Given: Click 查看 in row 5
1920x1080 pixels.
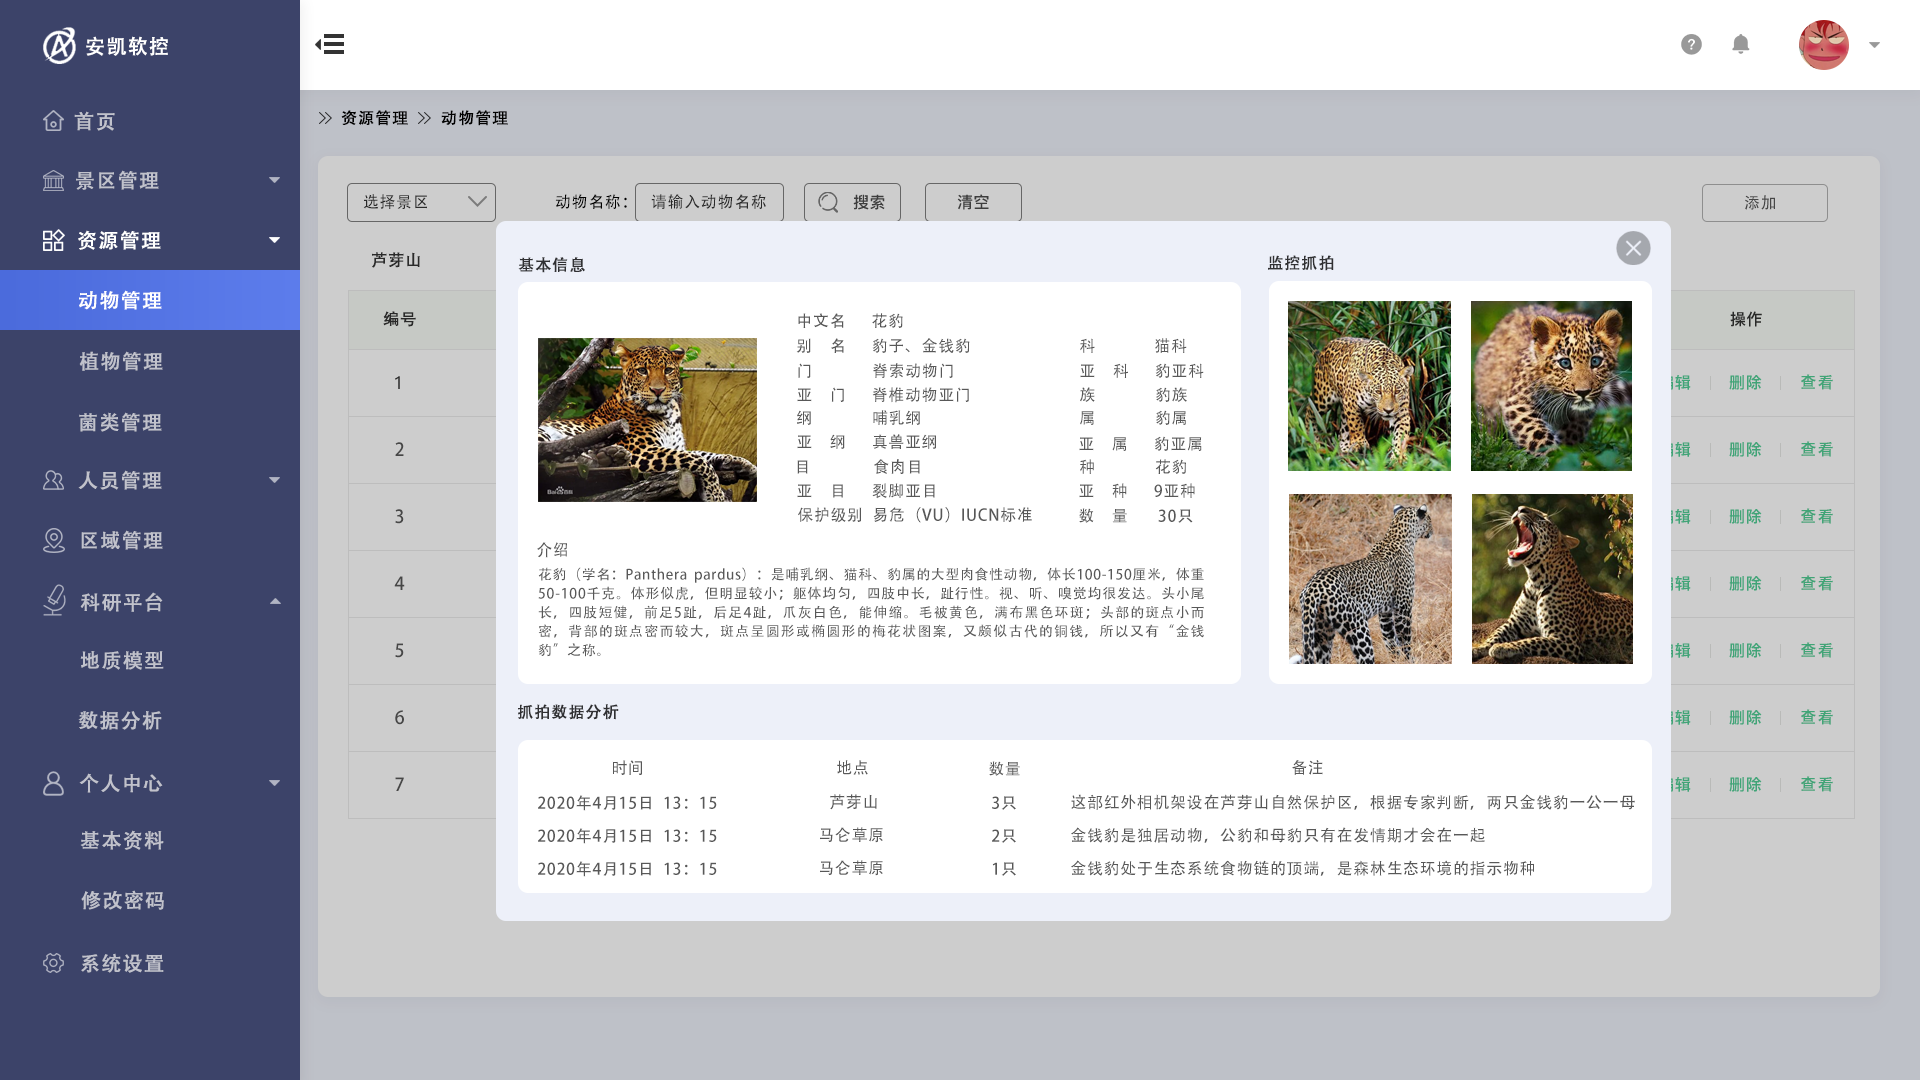Looking at the screenshot, I should (1816, 650).
